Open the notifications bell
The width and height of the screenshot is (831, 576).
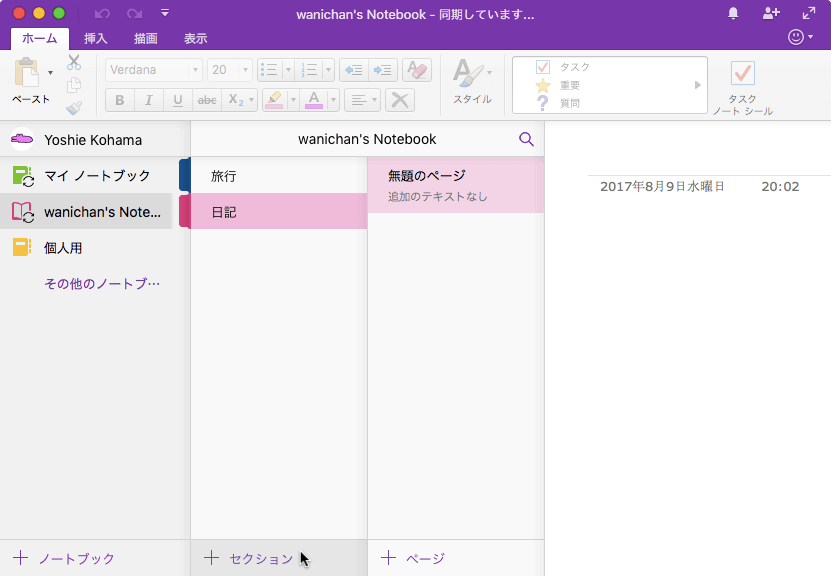pyautogui.click(x=733, y=13)
